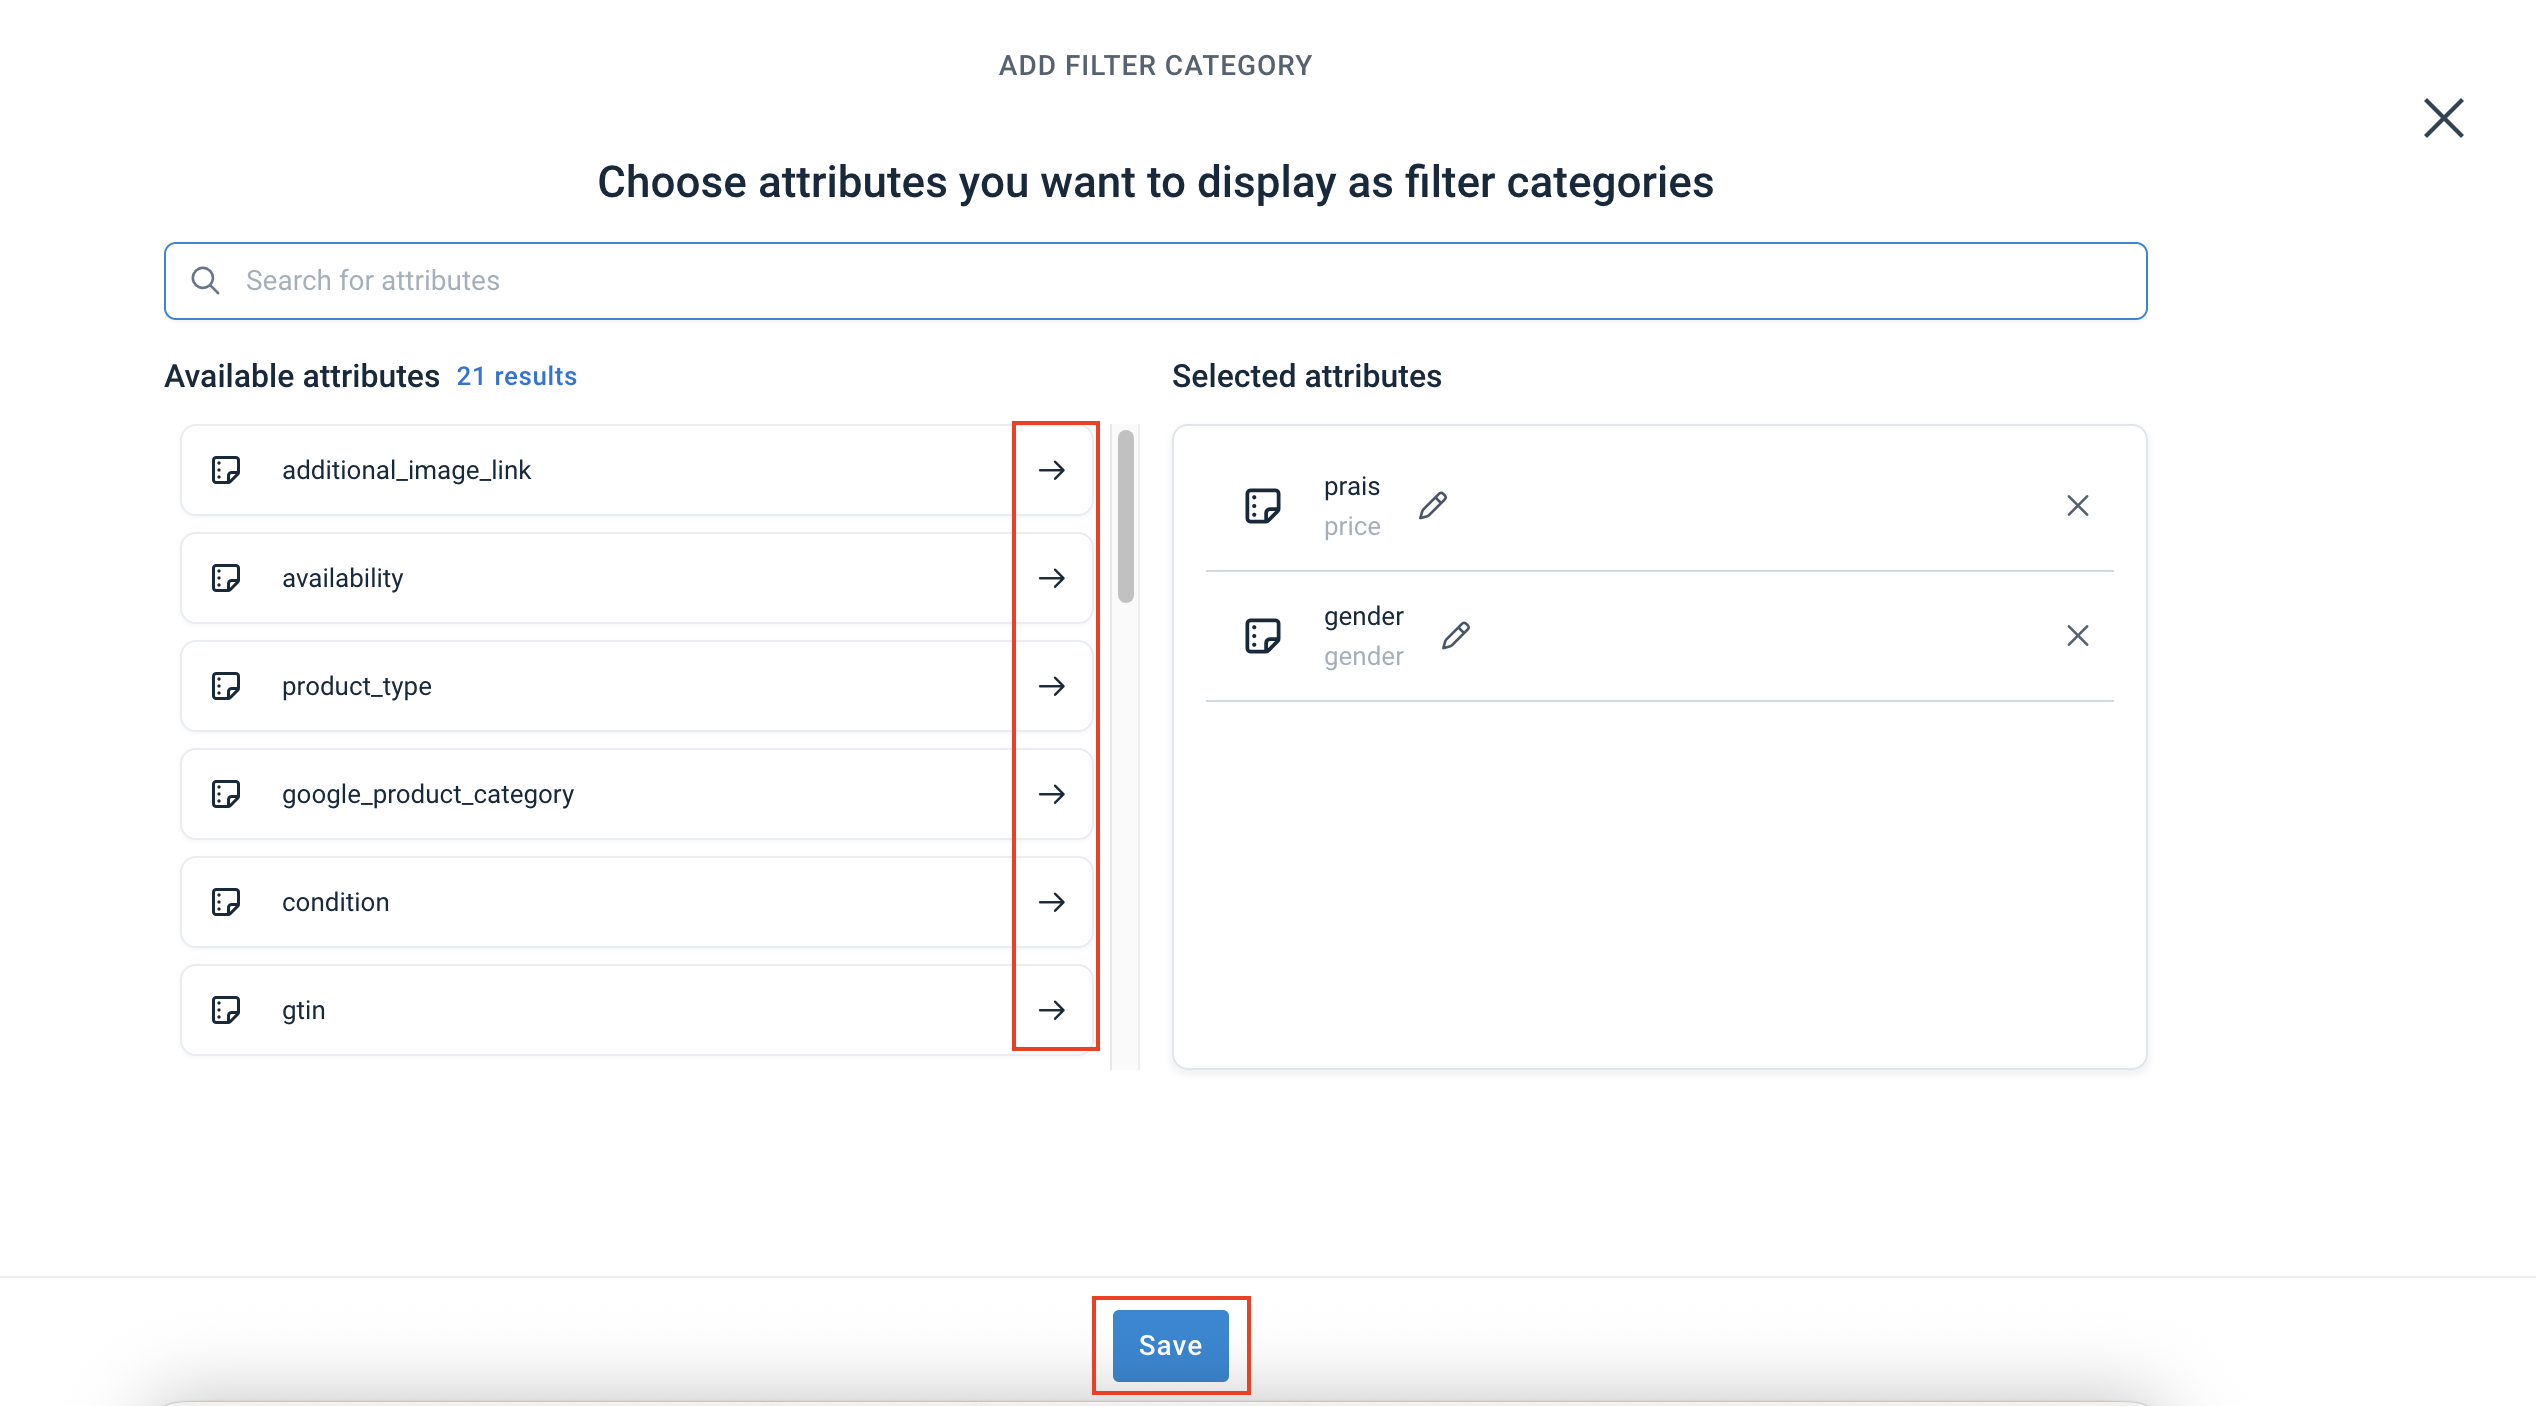Click the attribute icon beside condition
Viewport: 2536px width, 1406px height.
[226, 902]
